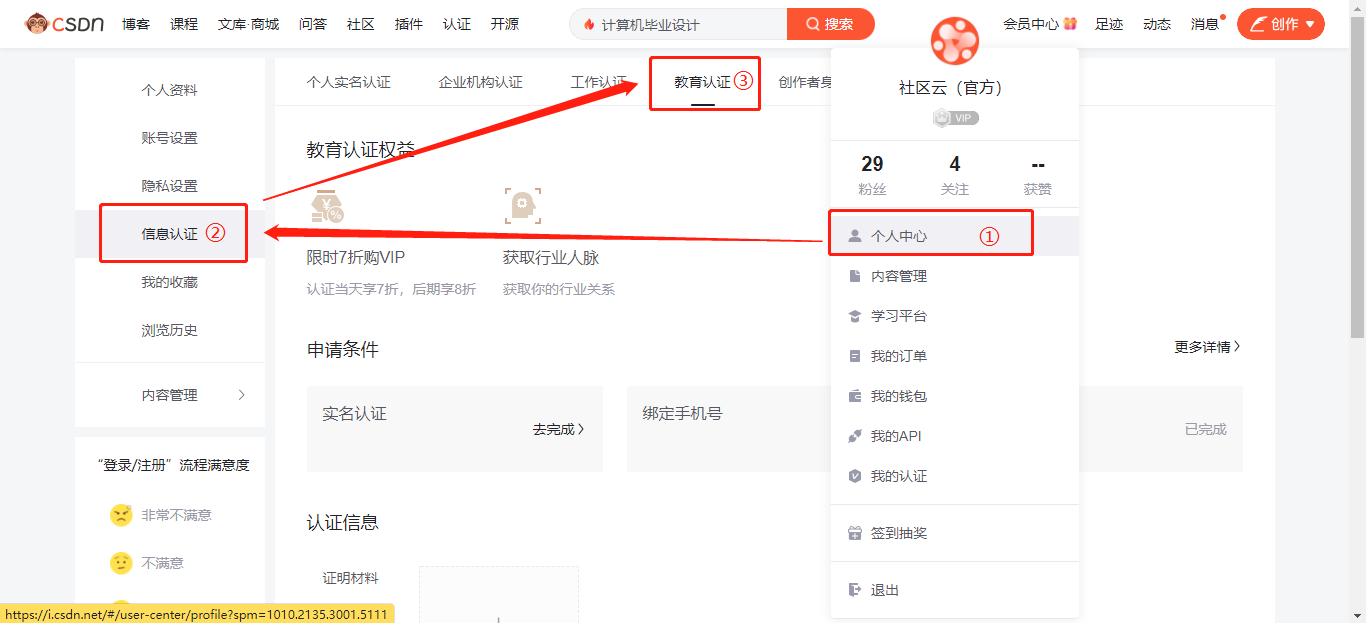
Task: Click the VIP badge under username
Action: click(x=955, y=118)
